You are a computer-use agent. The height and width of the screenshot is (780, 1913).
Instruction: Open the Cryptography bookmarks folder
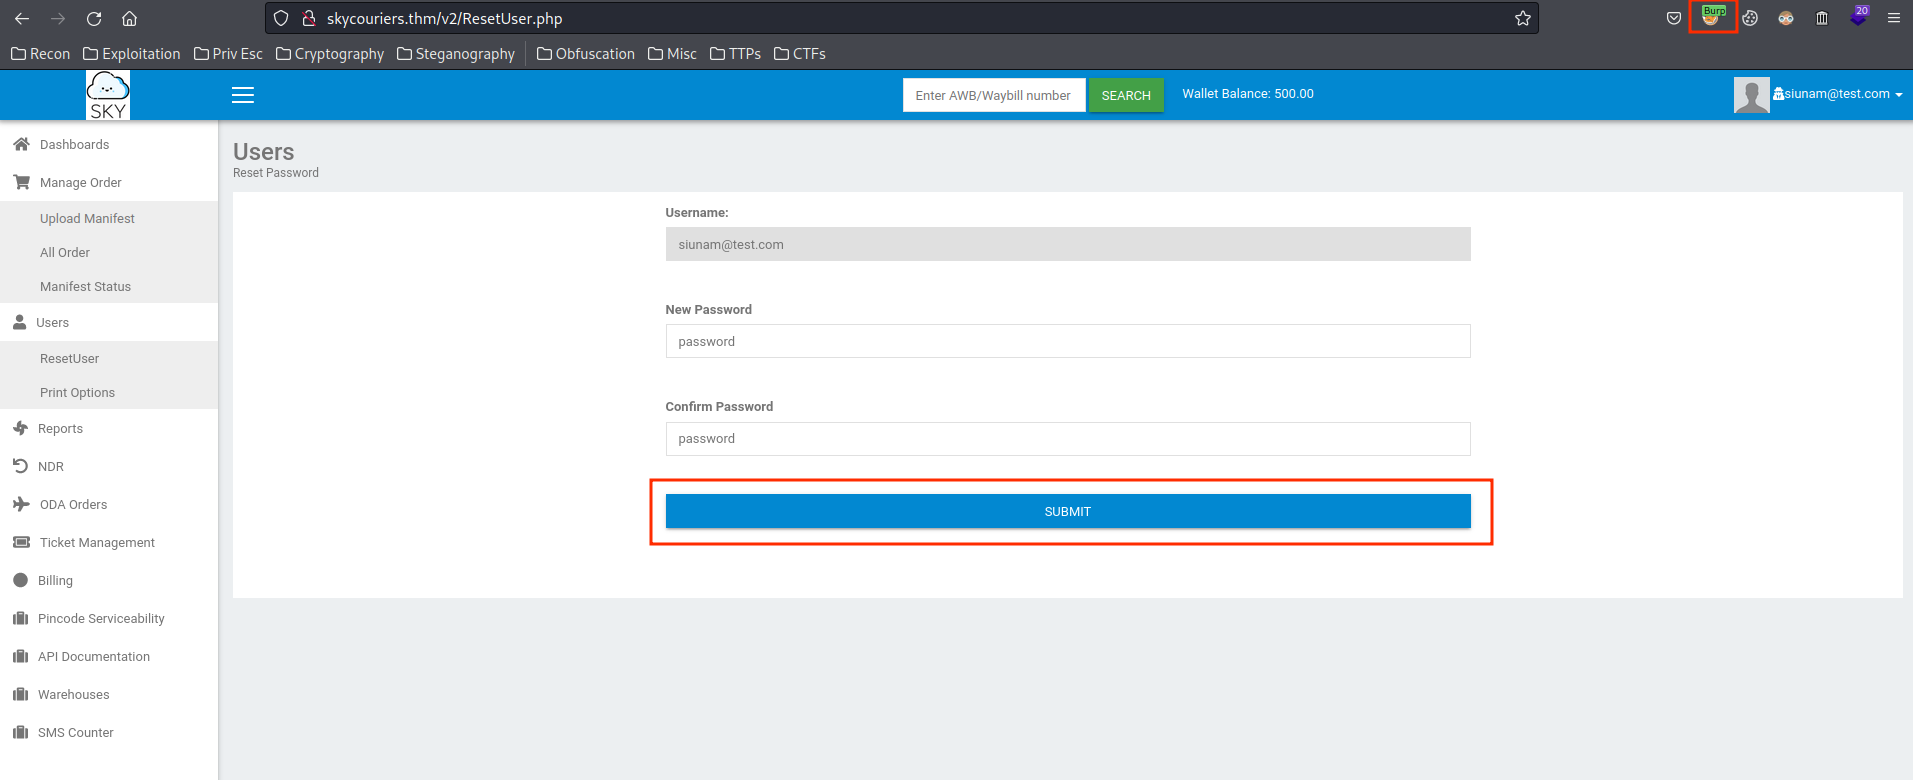330,54
